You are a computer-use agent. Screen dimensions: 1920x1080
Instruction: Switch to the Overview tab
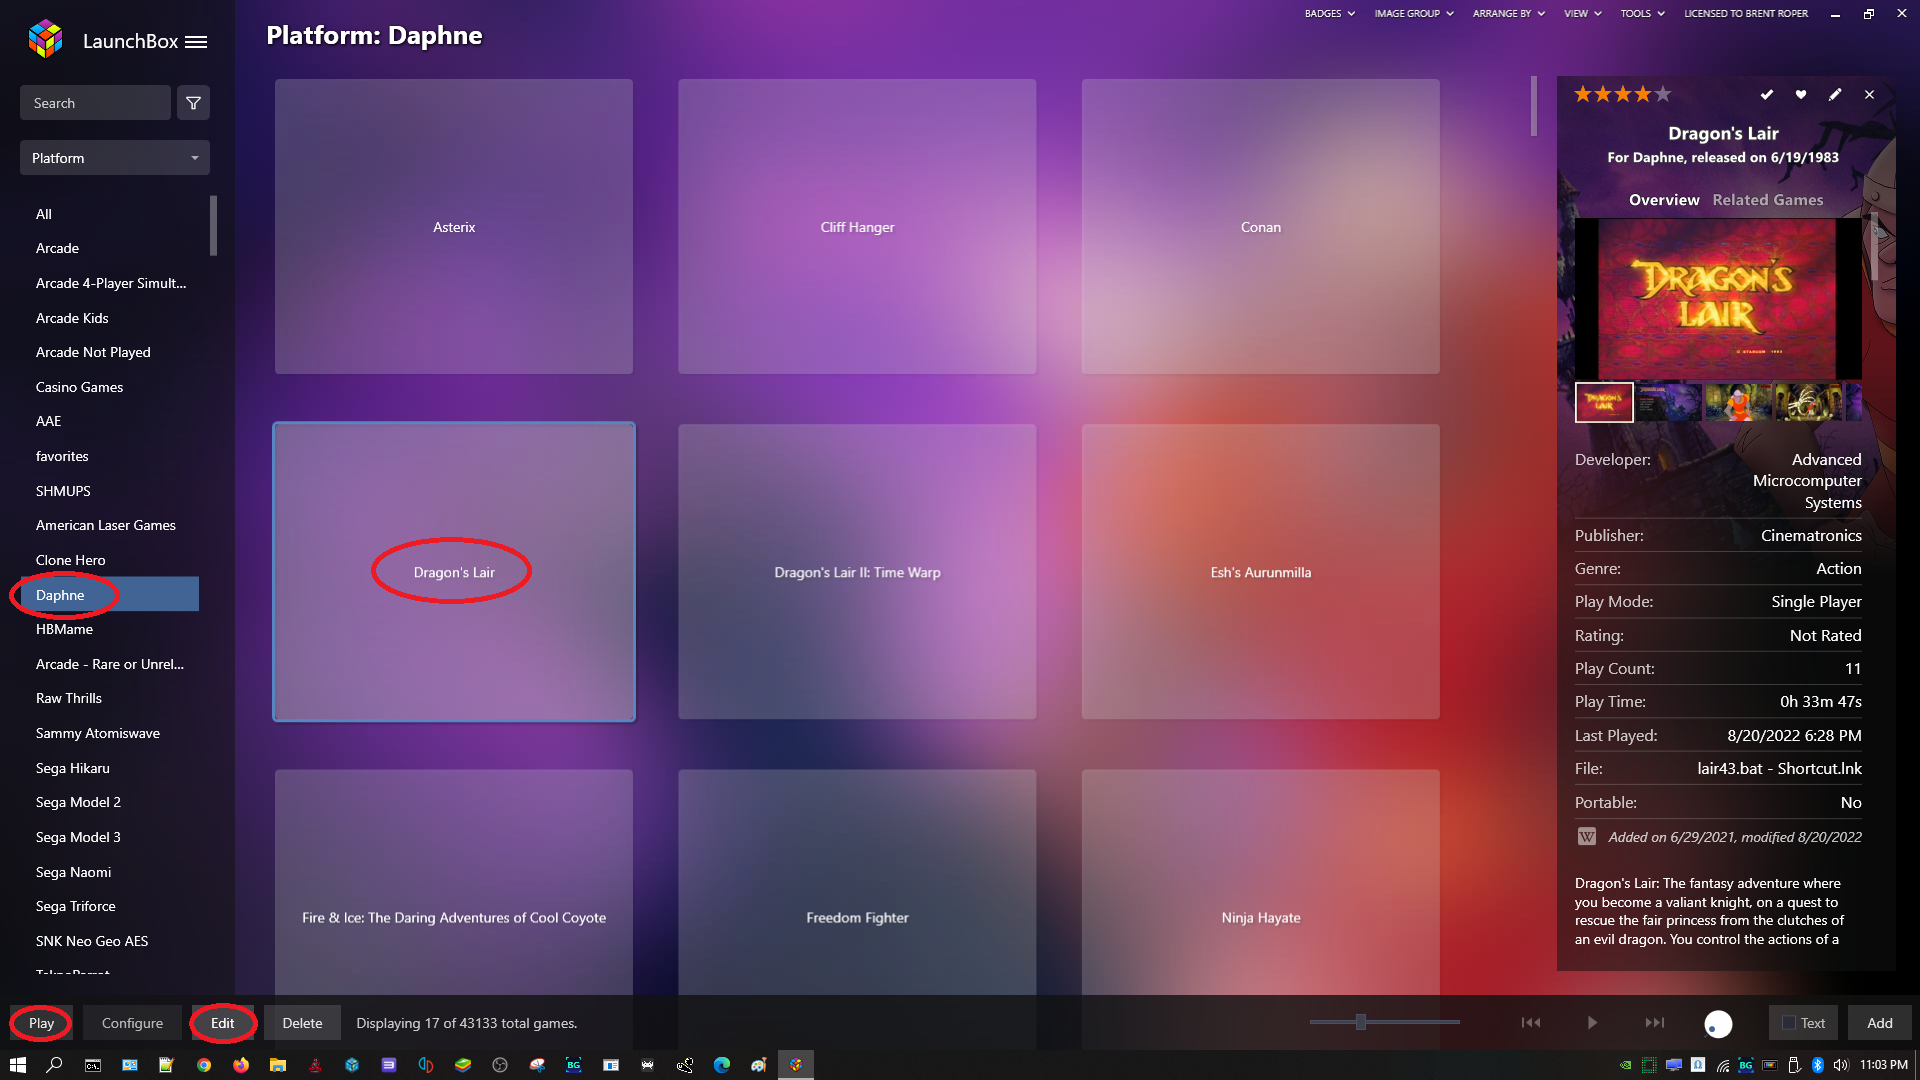pos(1664,200)
